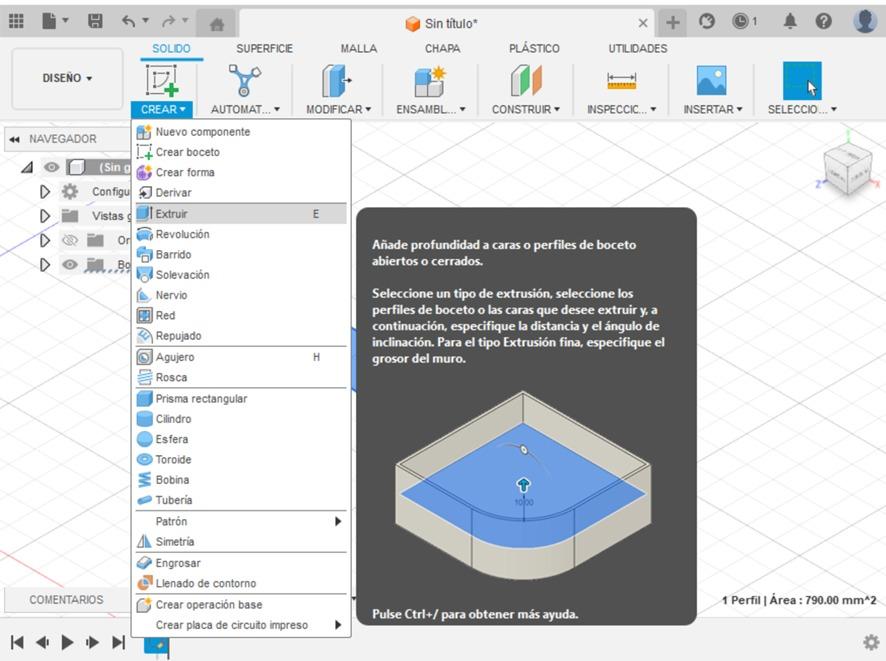The image size is (886, 661).
Task: Select Extruir from the Crear menu
Action: point(241,214)
